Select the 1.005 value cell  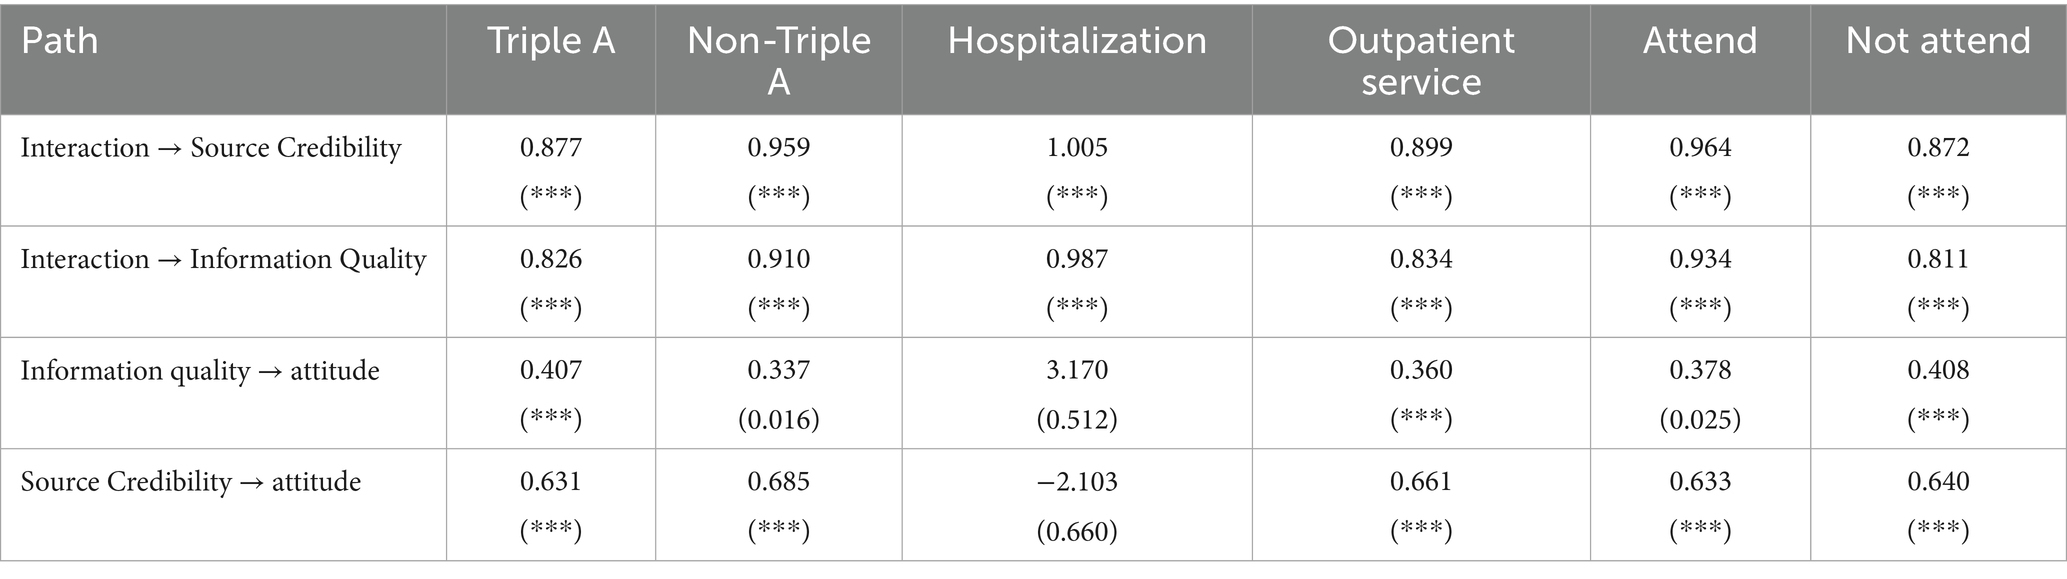tap(1077, 148)
